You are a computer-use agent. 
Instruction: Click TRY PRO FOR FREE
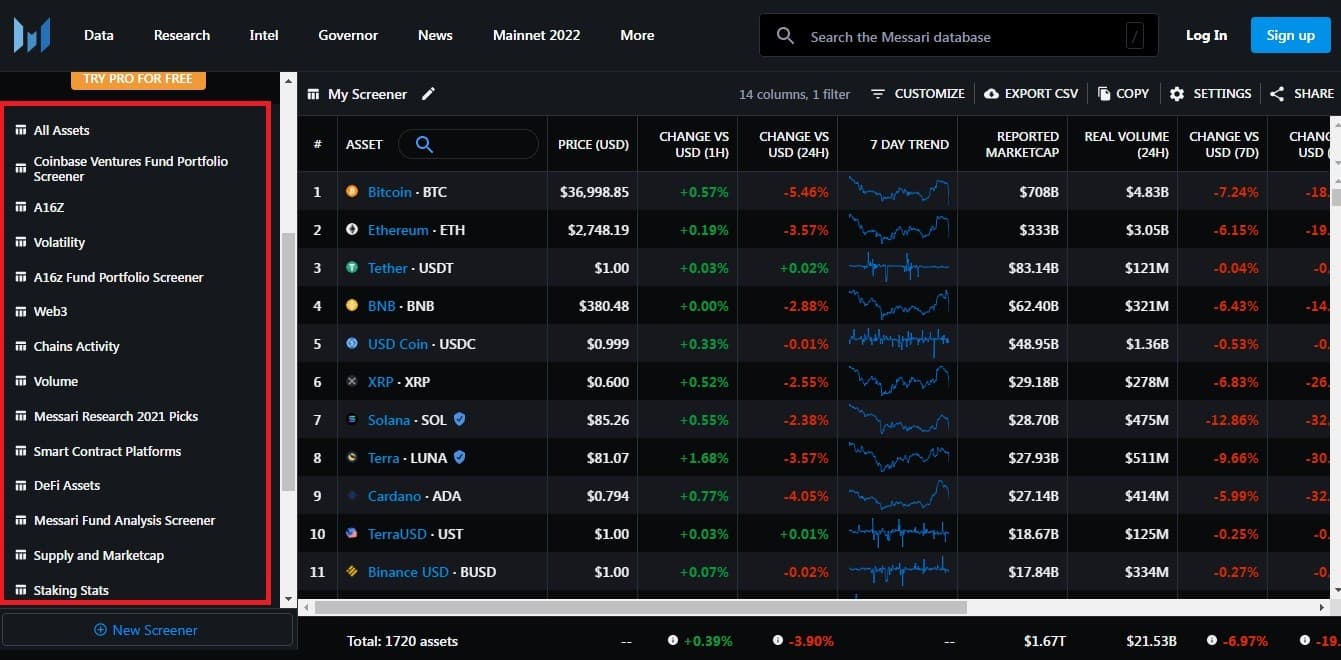138,79
